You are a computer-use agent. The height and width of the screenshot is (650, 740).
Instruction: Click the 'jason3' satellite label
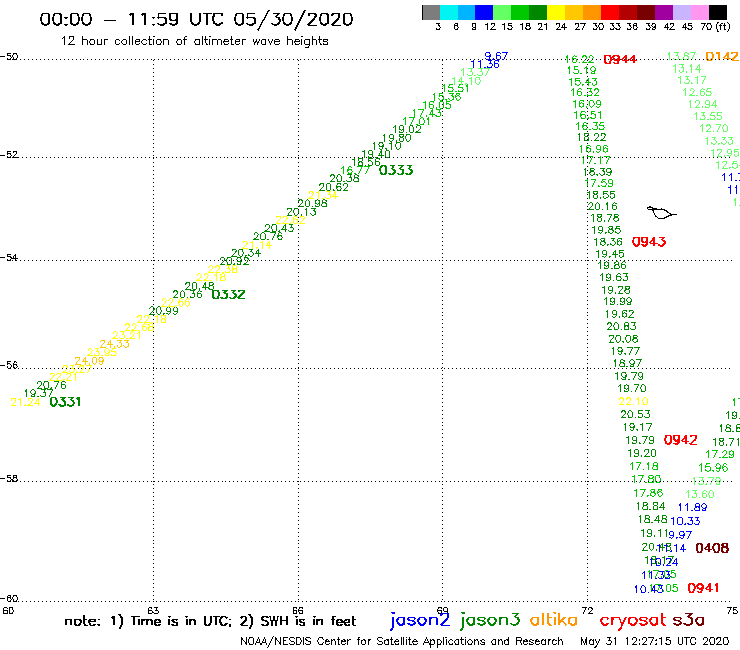(490, 621)
